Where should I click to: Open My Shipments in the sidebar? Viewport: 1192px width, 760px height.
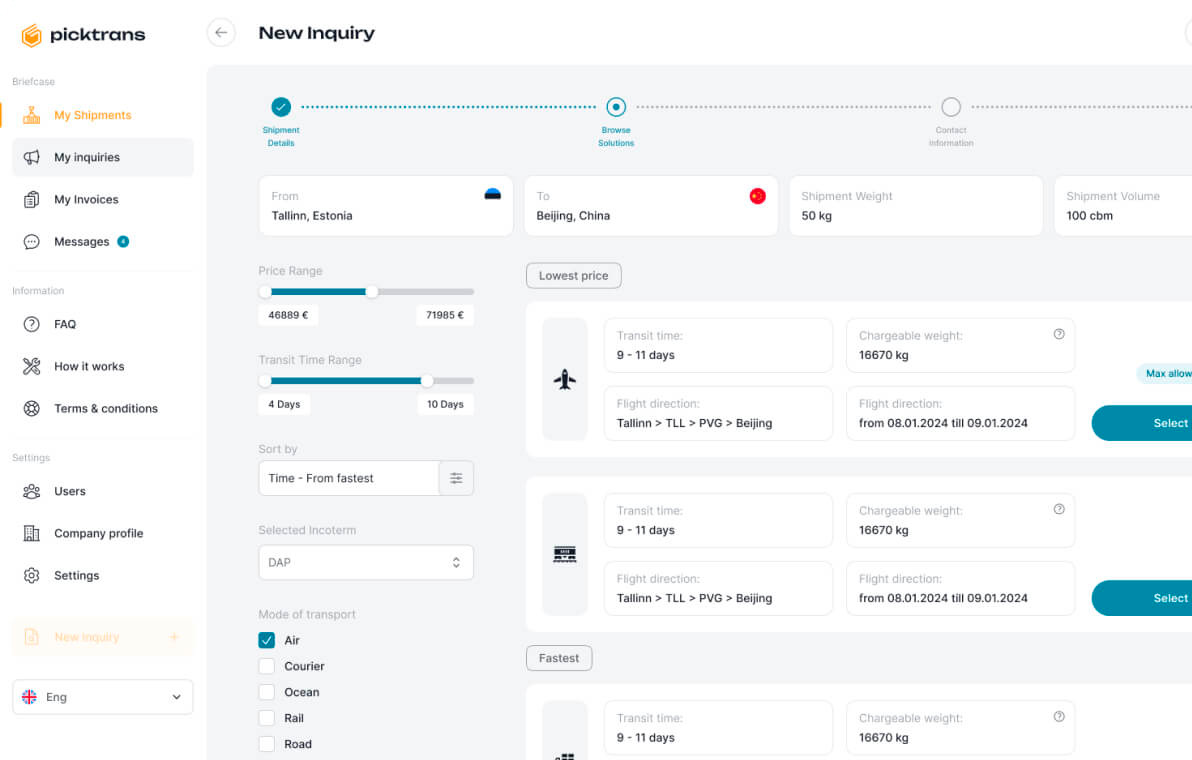click(x=92, y=114)
